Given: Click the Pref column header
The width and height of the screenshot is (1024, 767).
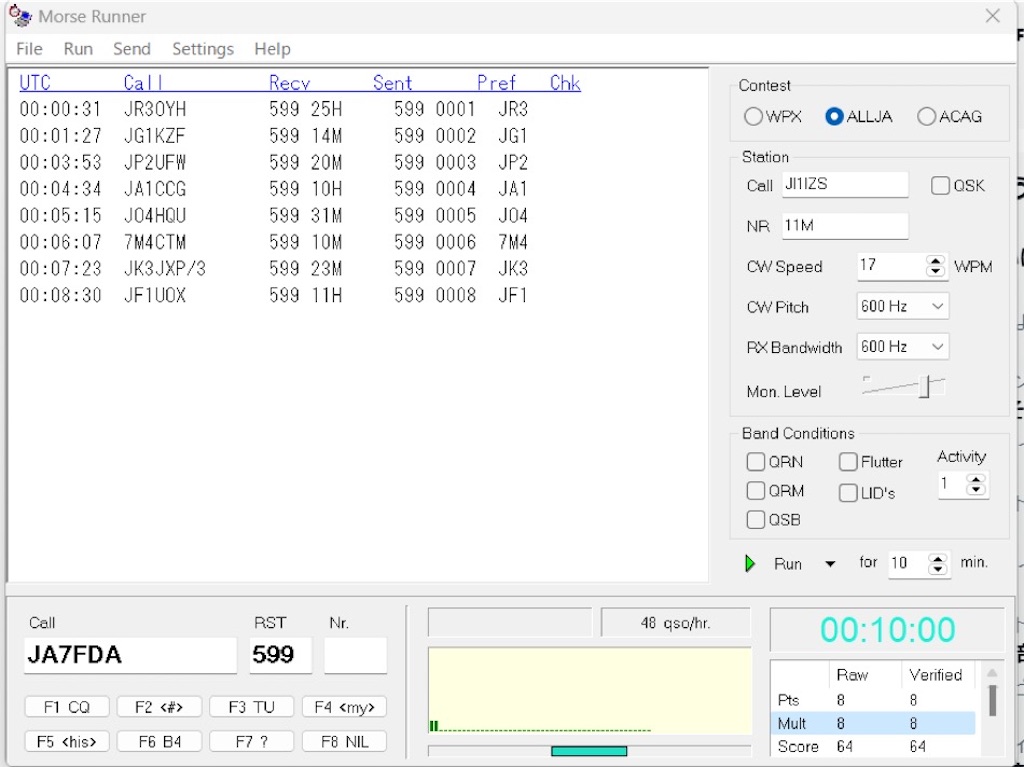Looking at the screenshot, I should click(496, 83).
